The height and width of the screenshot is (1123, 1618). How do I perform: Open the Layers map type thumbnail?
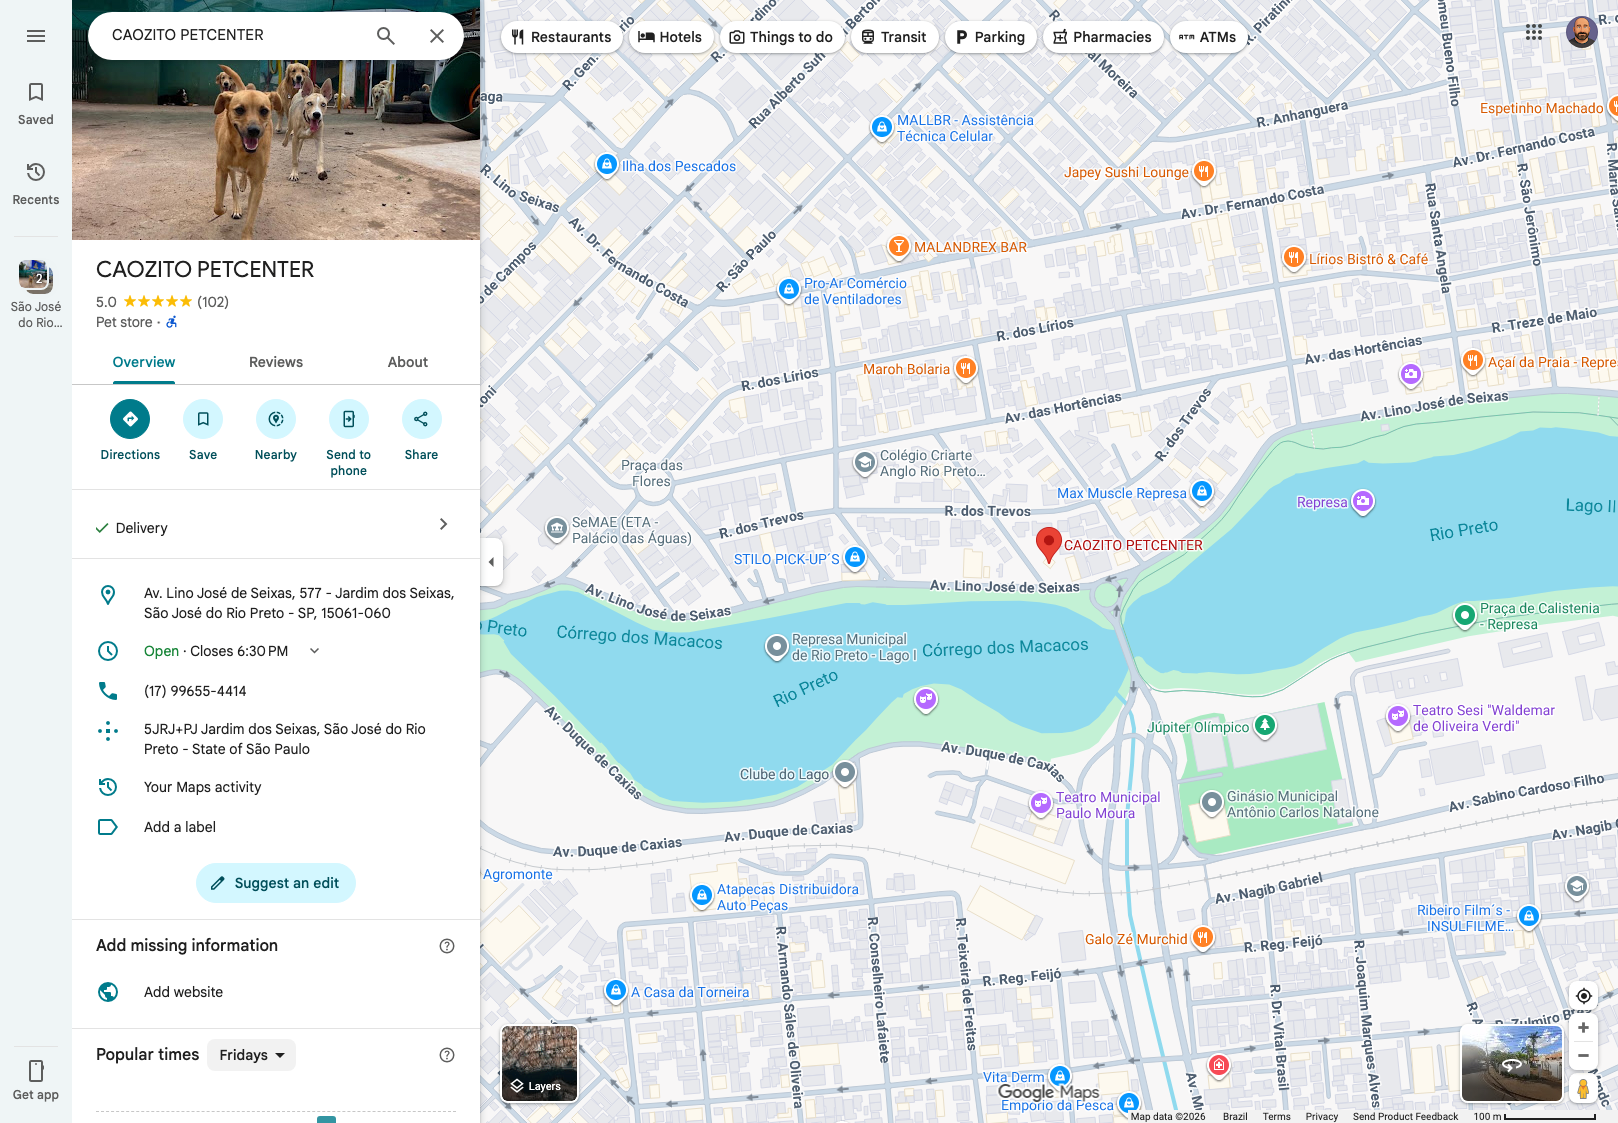[539, 1063]
